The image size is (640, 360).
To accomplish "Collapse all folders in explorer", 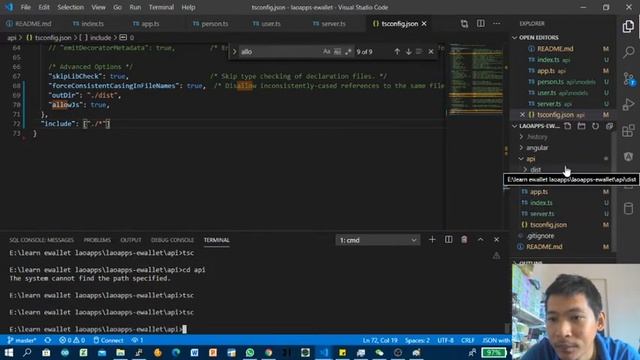I will point(609,126).
